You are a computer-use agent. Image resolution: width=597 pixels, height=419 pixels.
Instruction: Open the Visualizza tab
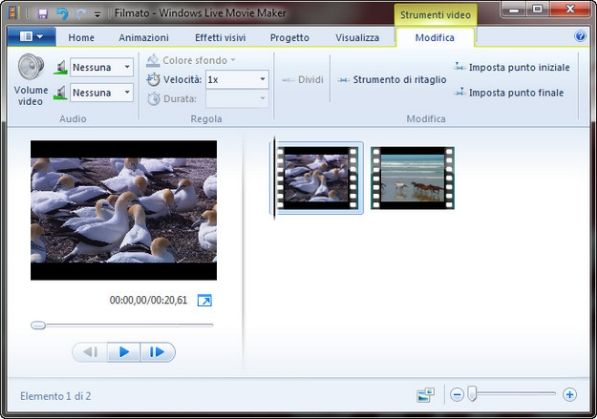(357, 38)
